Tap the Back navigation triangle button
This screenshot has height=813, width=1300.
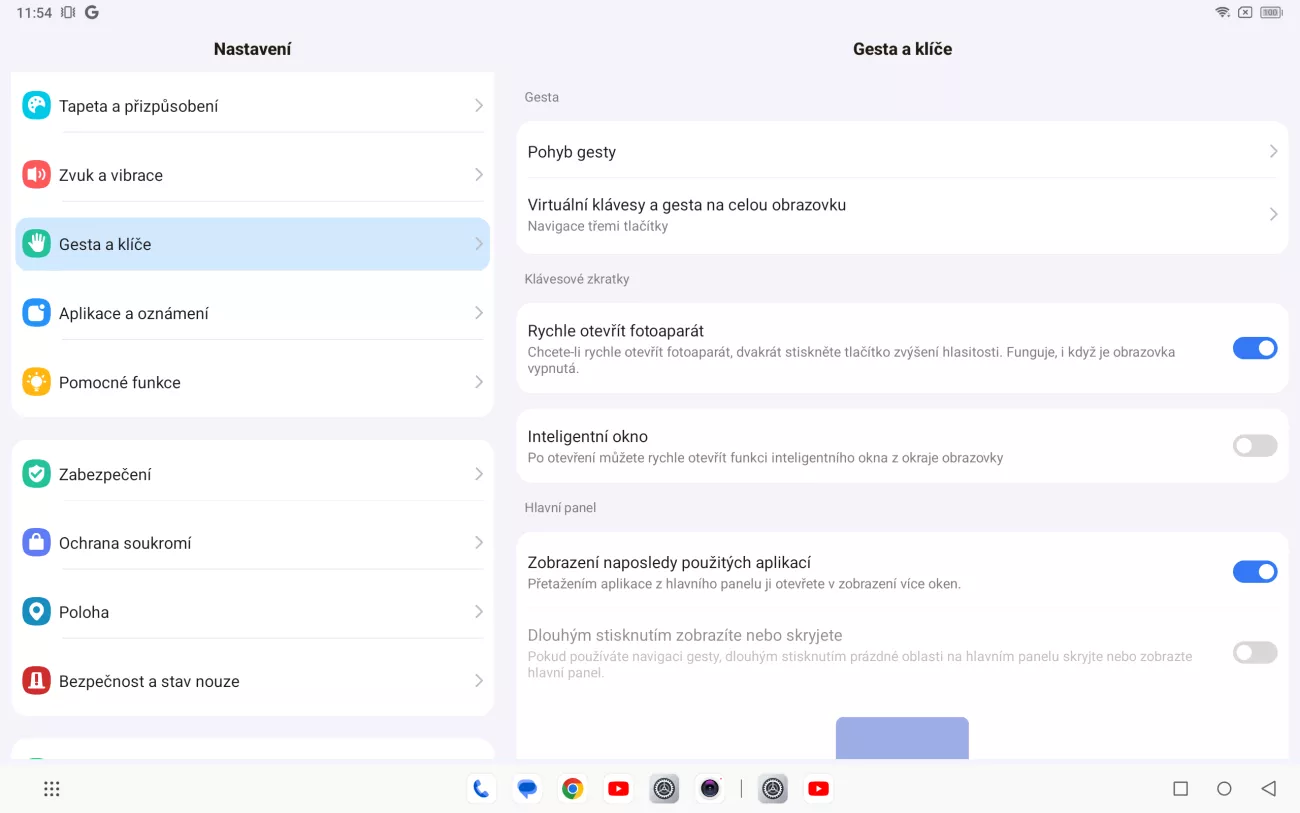pos(1268,789)
